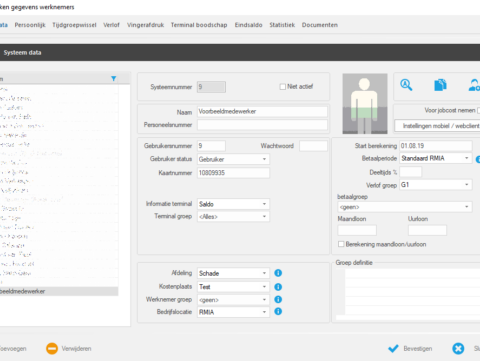The height and width of the screenshot is (361, 480).
Task: Click the Gebruikersnummer field
Action: [211, 146]
